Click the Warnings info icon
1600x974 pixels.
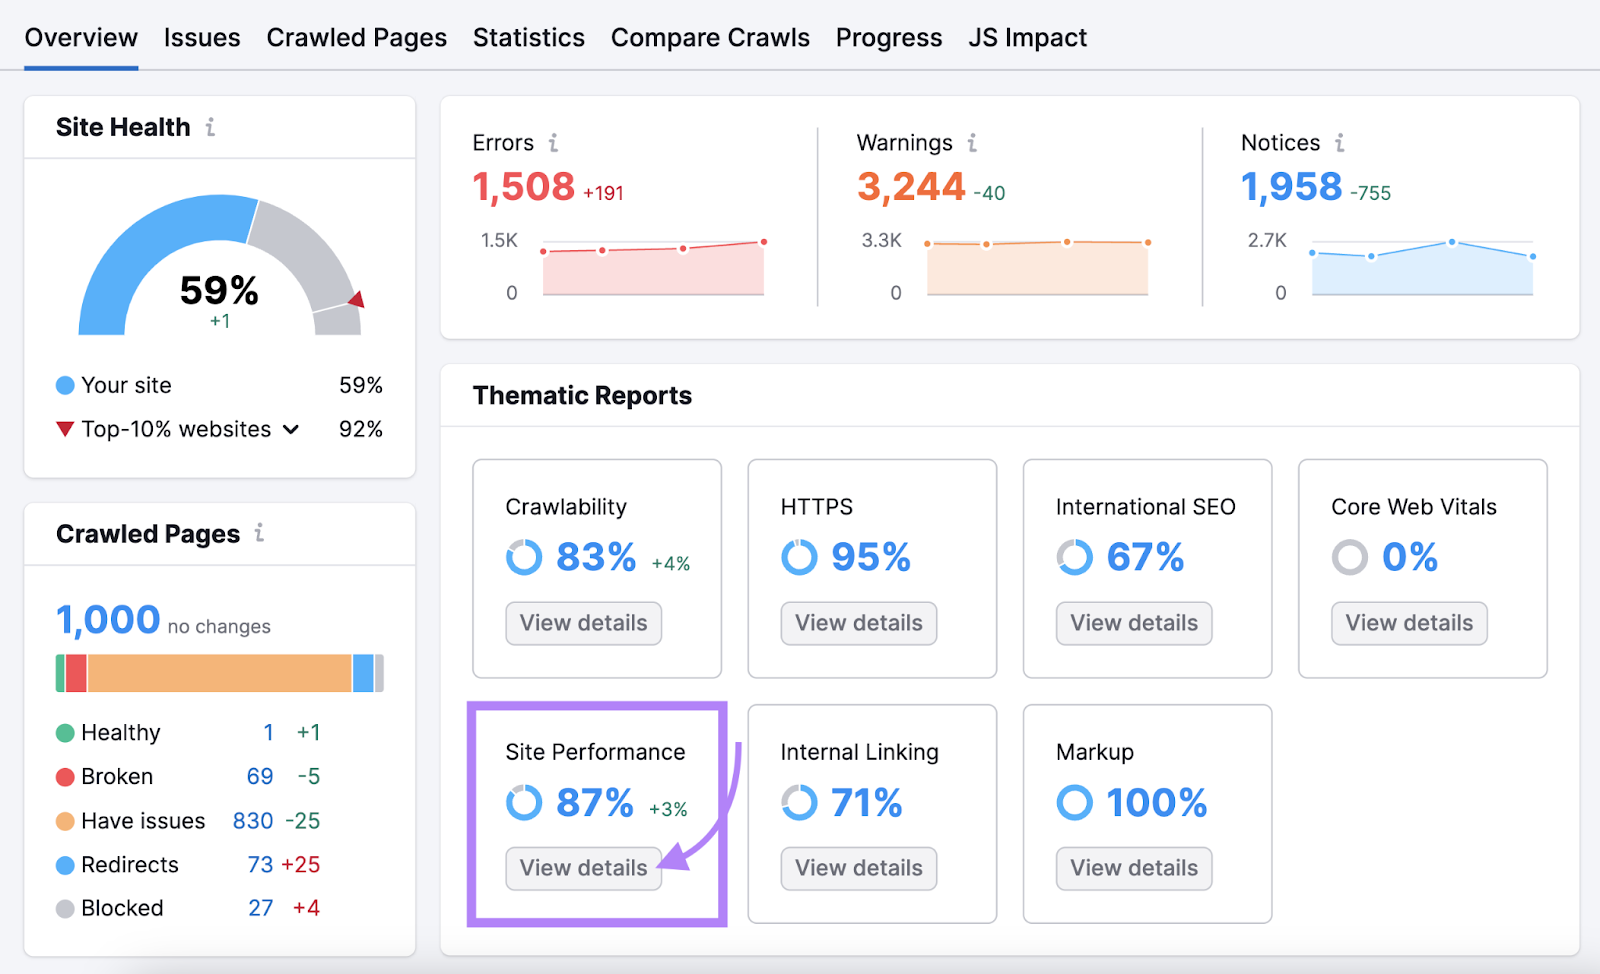tap(971, 143)
